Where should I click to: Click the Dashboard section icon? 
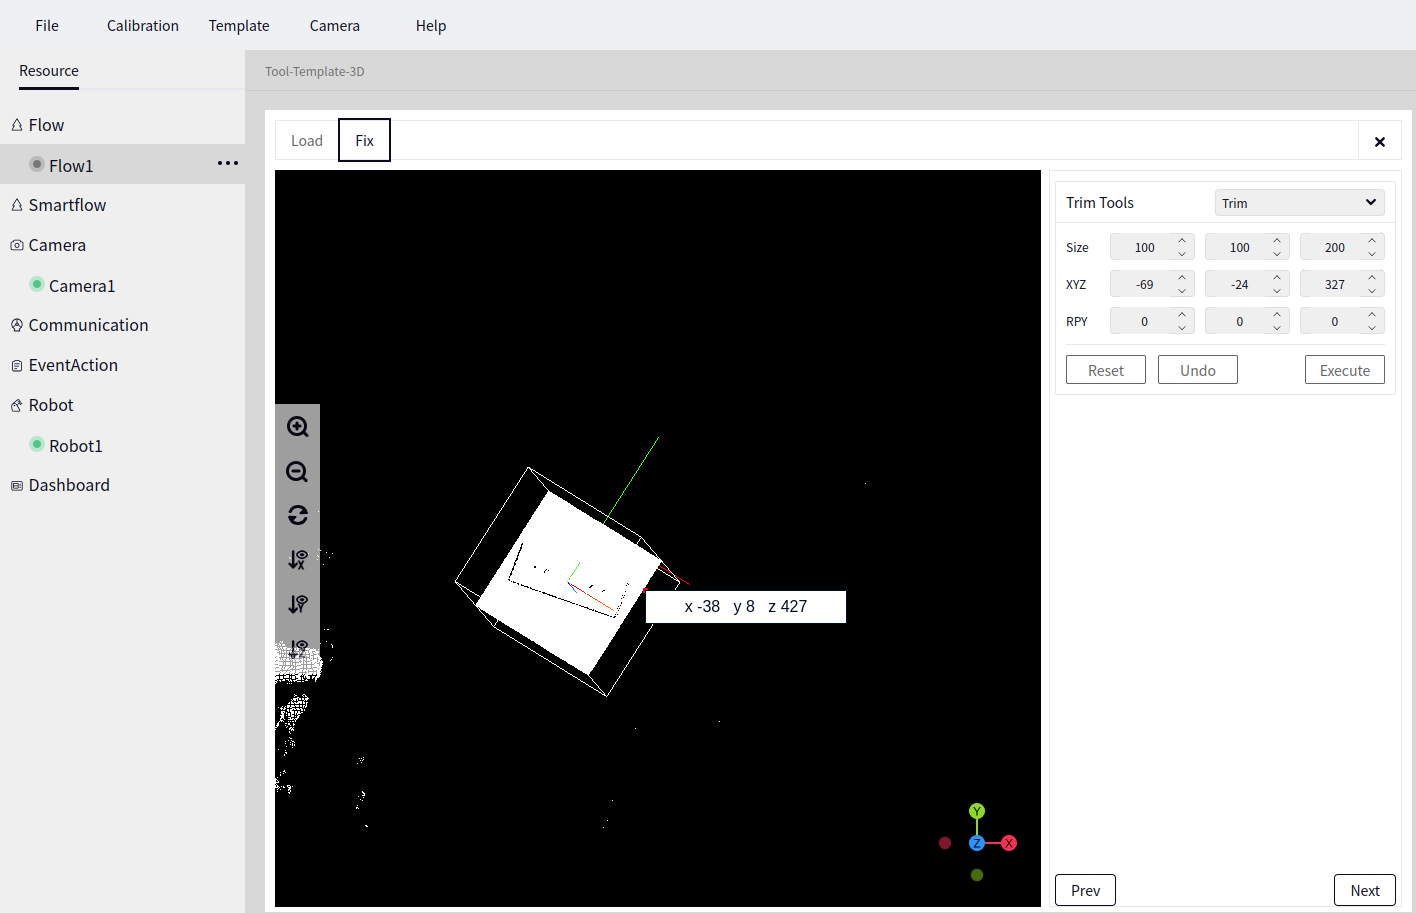click(17, 486)
